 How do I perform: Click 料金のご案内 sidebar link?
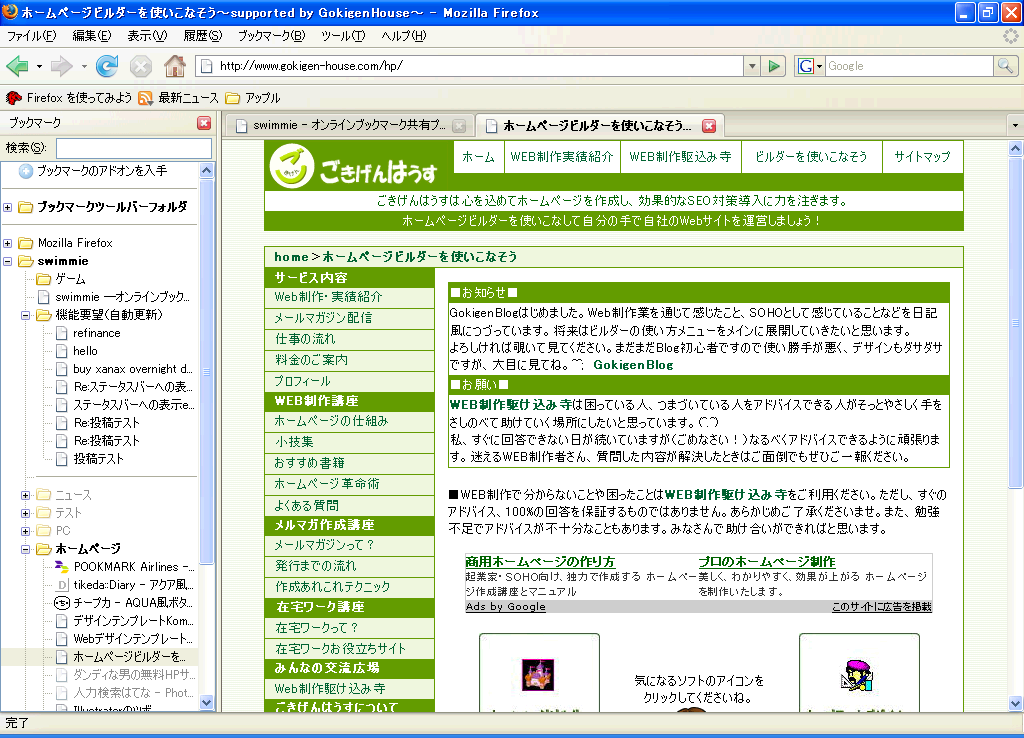click(311, 360)
